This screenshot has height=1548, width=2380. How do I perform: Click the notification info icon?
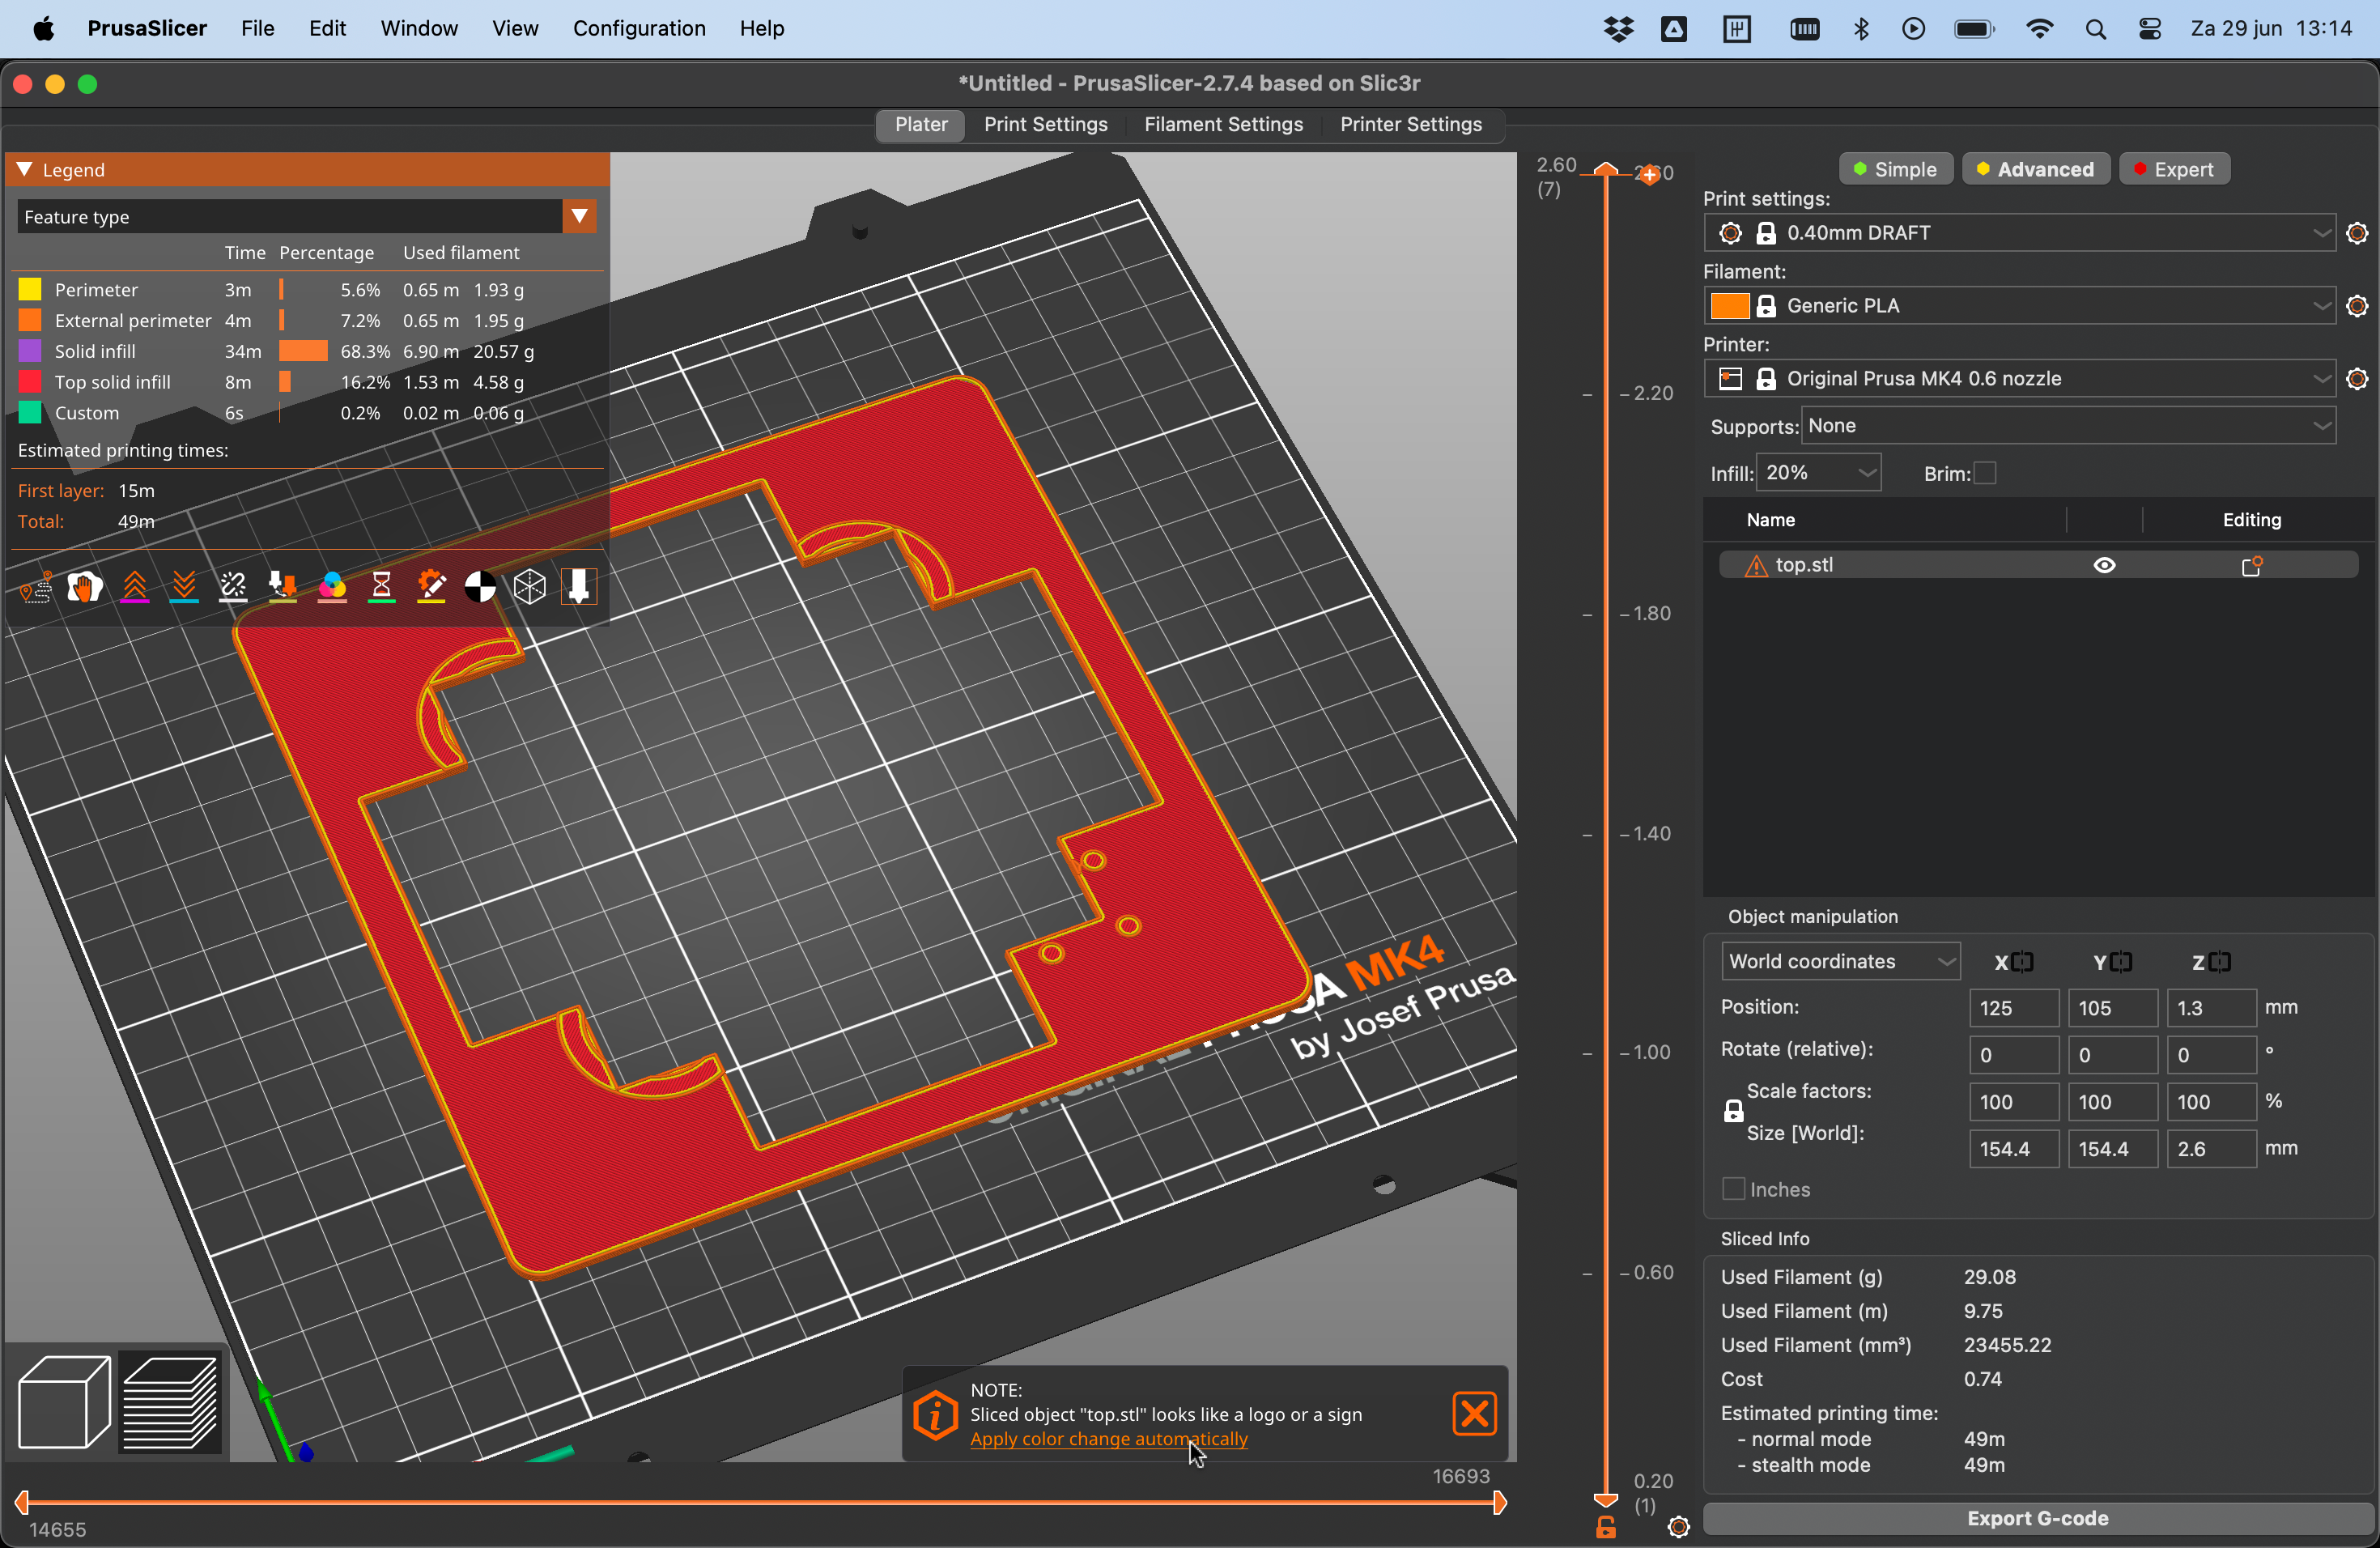click(936, 1415)
